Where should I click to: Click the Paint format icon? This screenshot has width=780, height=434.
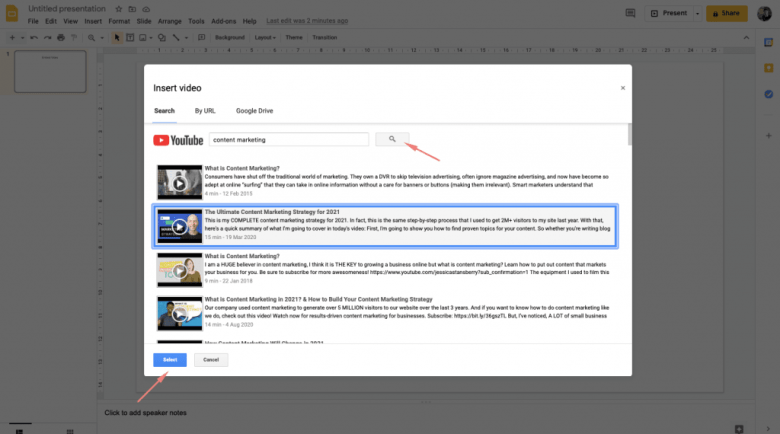point(74,37)
